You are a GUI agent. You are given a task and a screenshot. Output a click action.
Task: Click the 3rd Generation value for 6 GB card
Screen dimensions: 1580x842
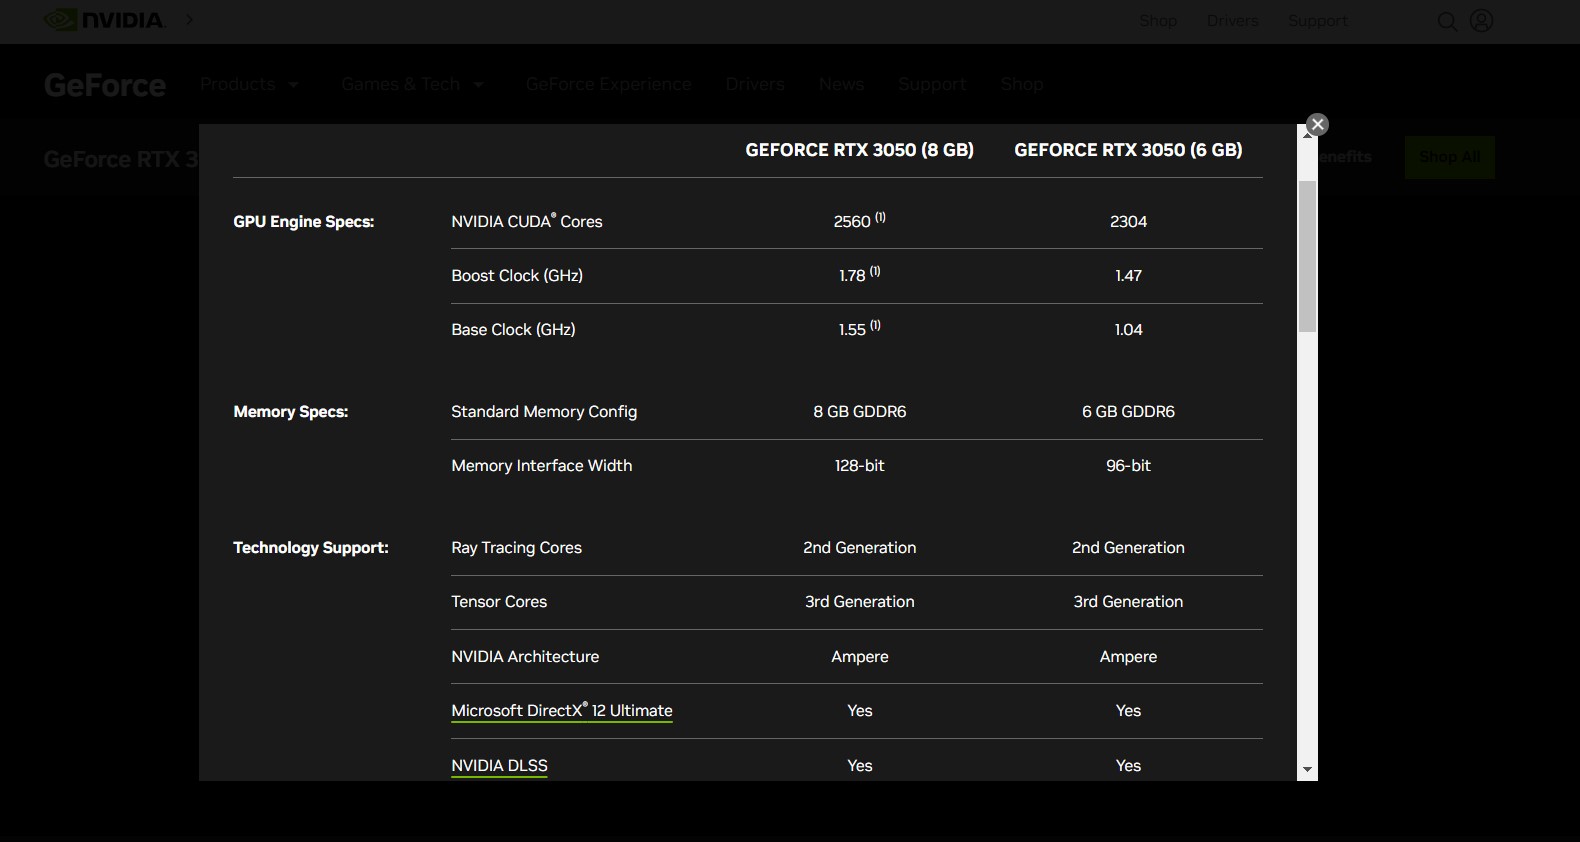click(x=1128, y=602)
